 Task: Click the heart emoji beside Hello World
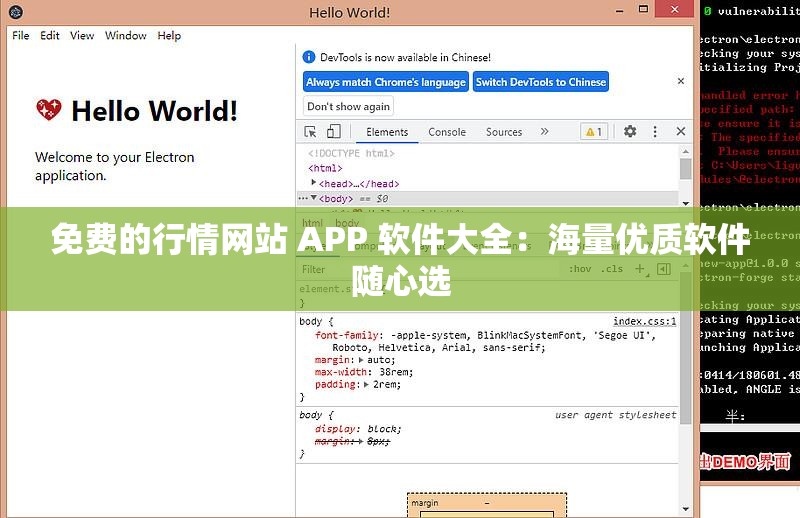pos(49,109)
